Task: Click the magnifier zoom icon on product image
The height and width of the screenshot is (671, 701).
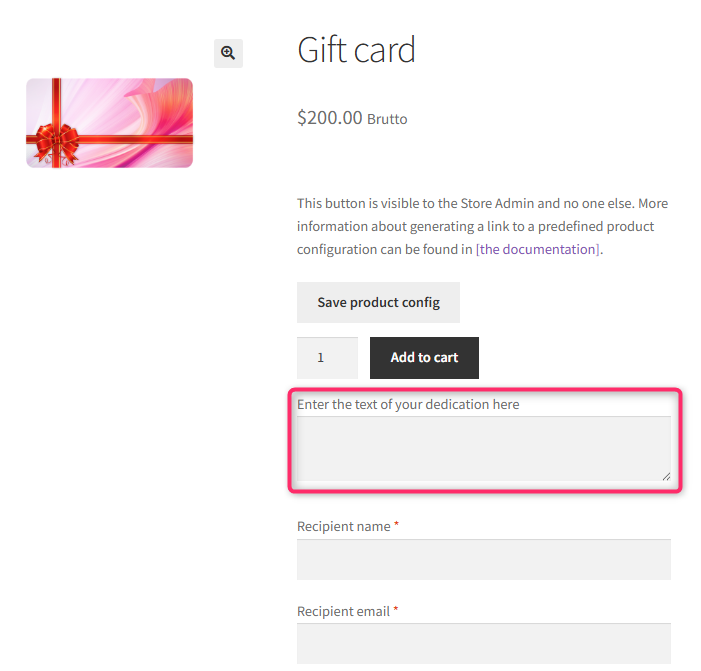Action: 228,53
